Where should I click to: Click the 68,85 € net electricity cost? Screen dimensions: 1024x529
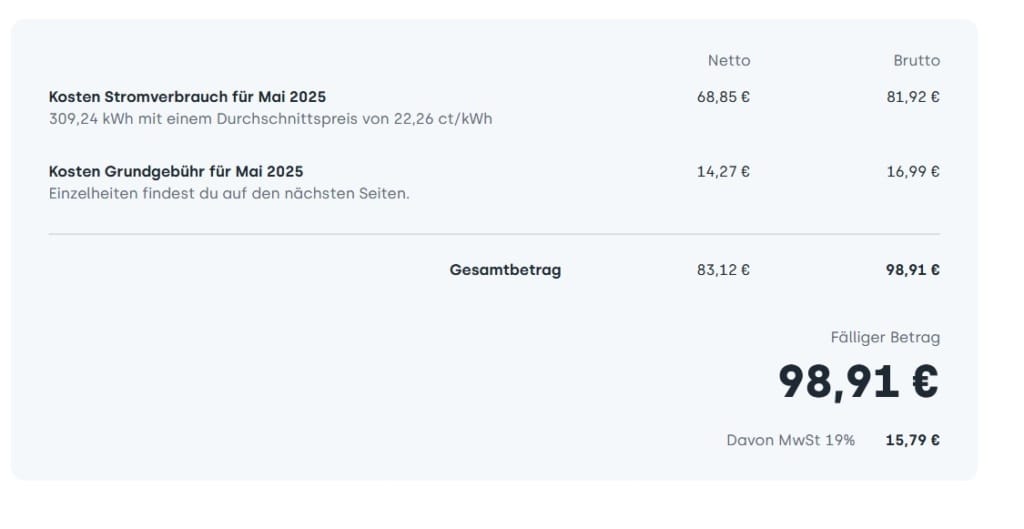pos(723,97)
